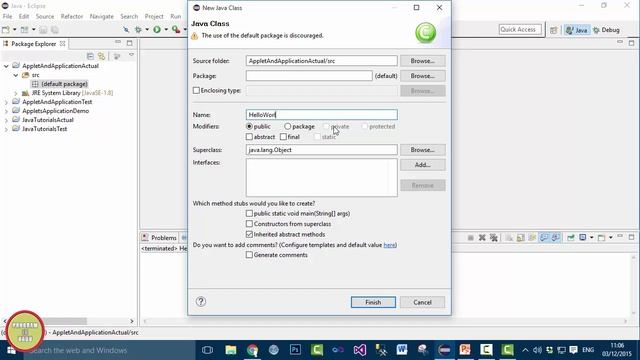This screenshot has height=360, width=640.
Task: Open the Edit menu
Action: 24,16
